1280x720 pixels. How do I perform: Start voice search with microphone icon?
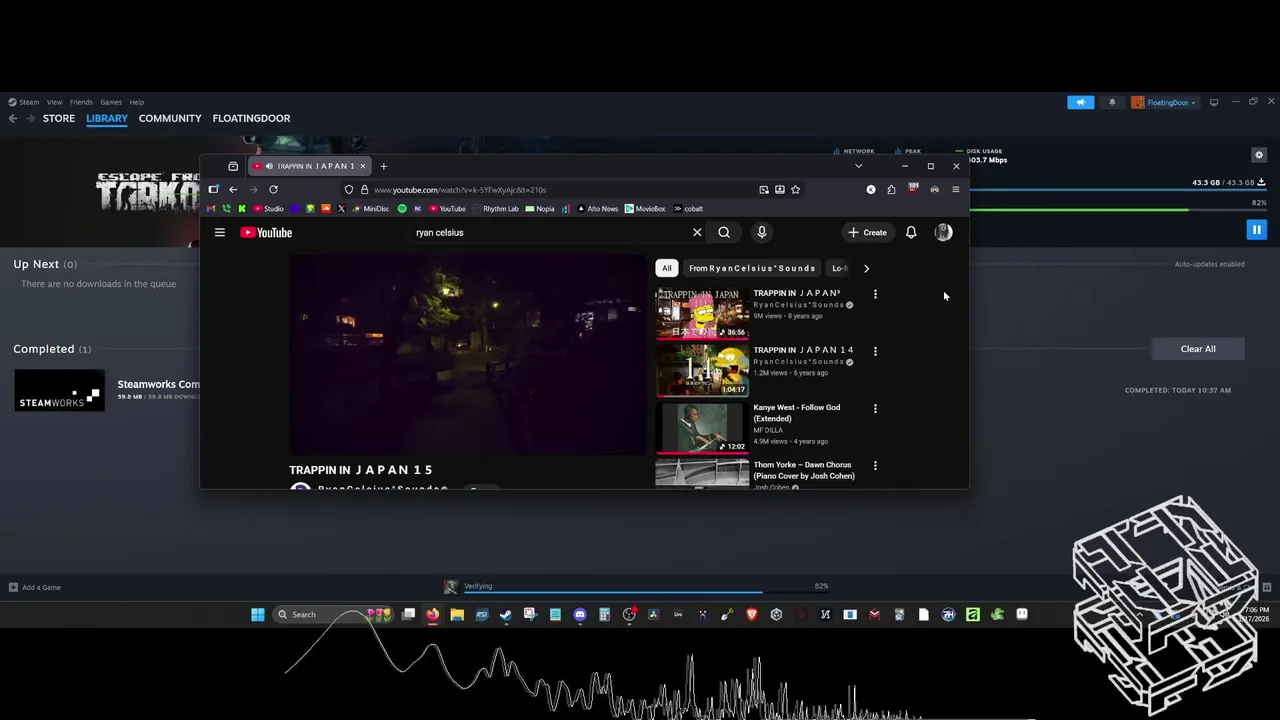pyautogui.click(x=762, y=232)
